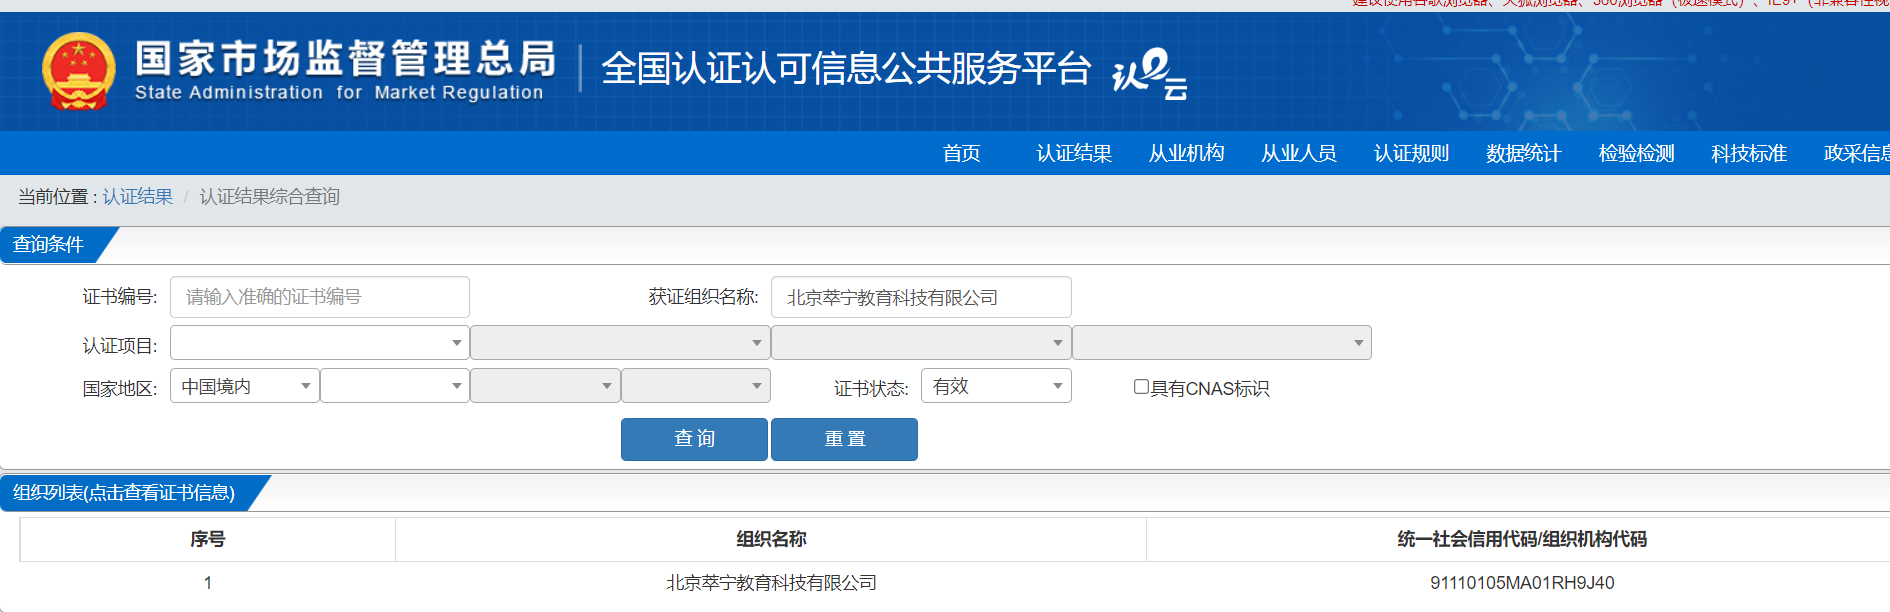Image resolution: width=1890 pixels, height=612 pixels.
Task: Open the 证书状态 dropdown showing 有效
Action: [x=996, y=386]
